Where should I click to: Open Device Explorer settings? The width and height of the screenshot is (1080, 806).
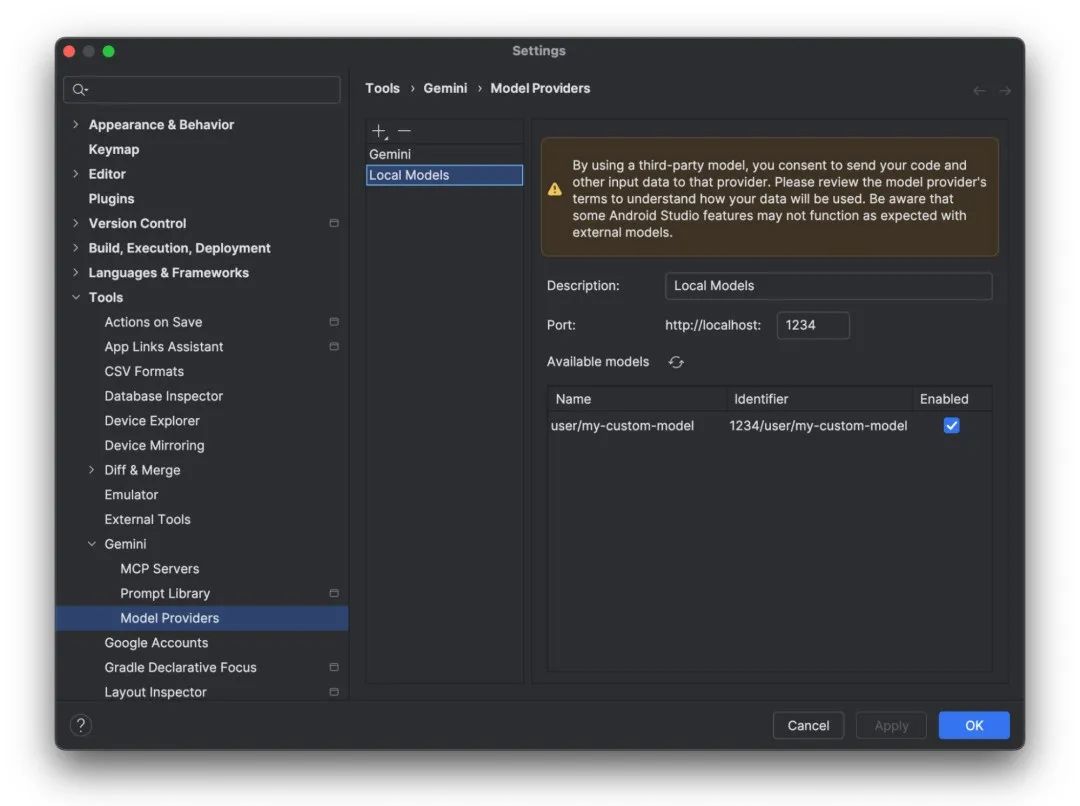tap(152, 421)
